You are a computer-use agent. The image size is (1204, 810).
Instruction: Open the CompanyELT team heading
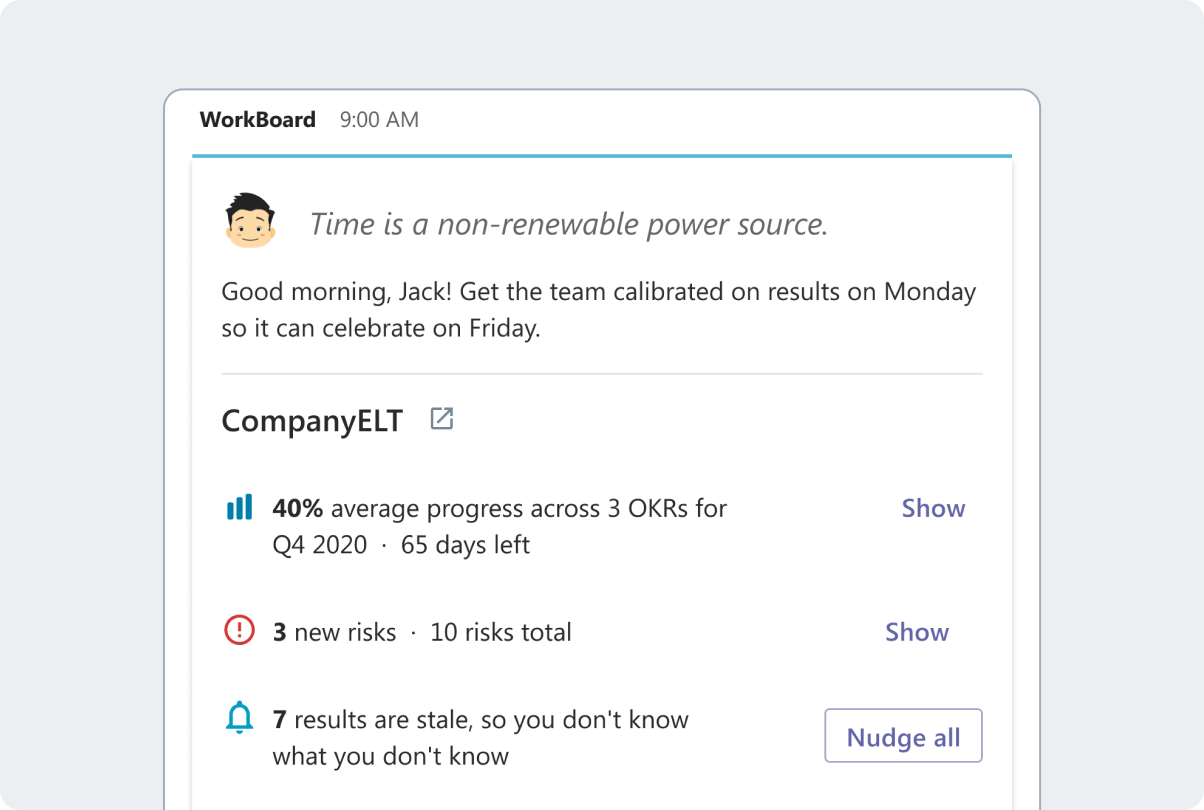click(x=312, y=420)
